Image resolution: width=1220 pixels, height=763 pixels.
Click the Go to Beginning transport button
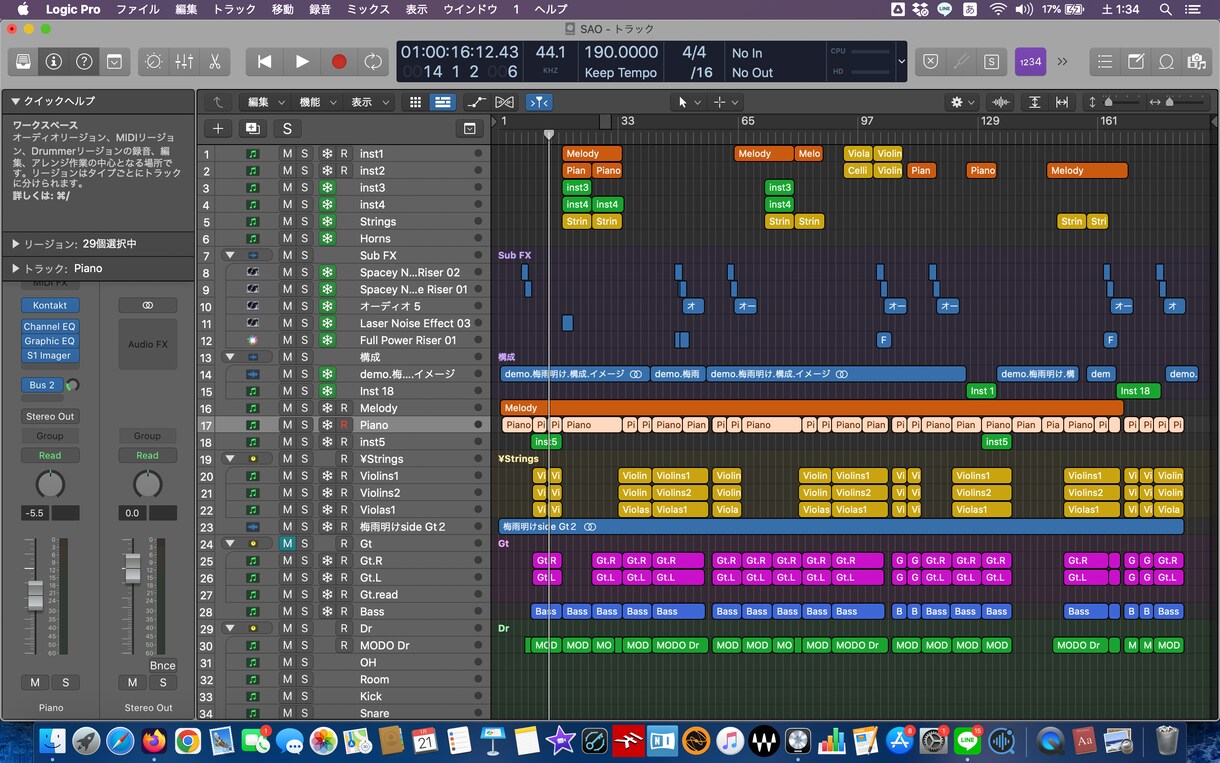264,62
